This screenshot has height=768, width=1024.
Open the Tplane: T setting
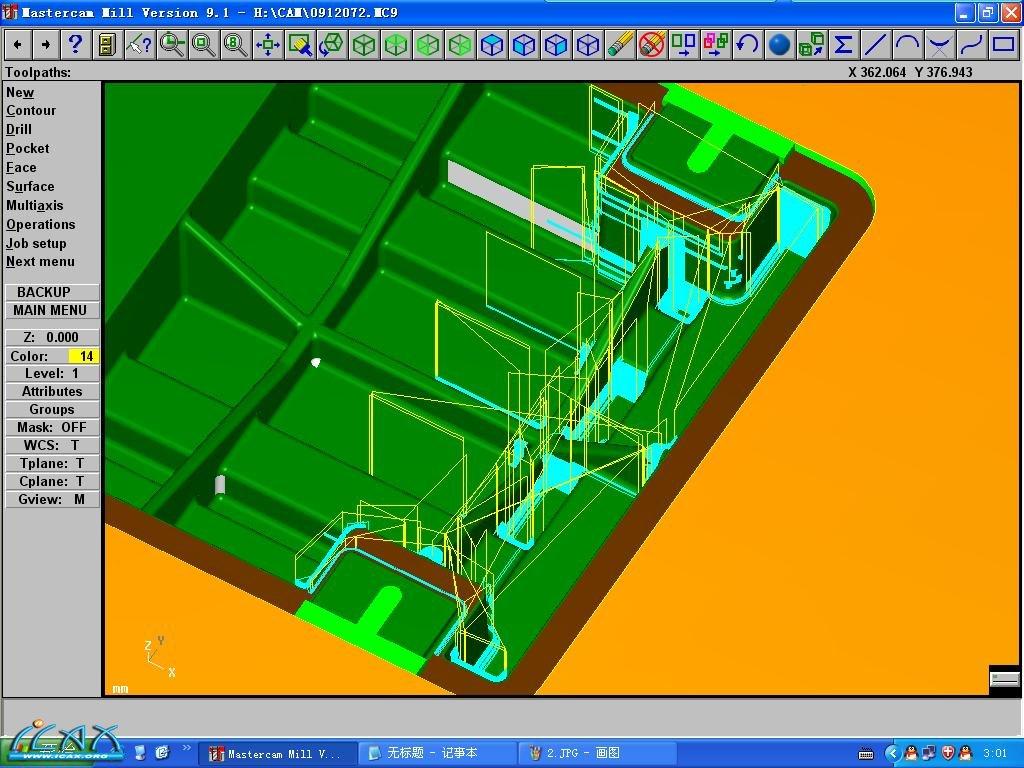pos(52,463)
